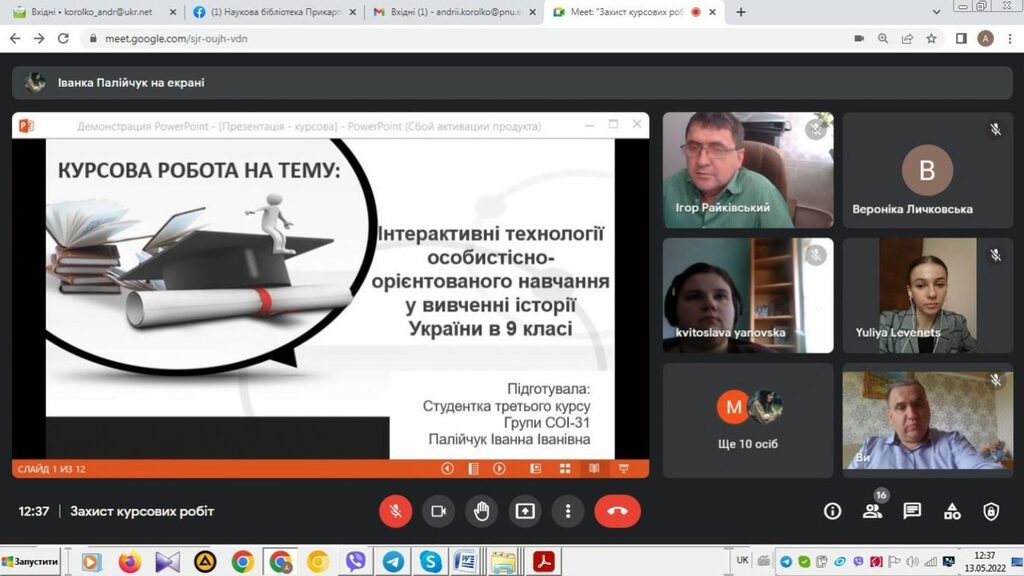Viewport: 1024px width, 576px height.
Task: Click the Present now screen share icon
Action: click(525, 511)
